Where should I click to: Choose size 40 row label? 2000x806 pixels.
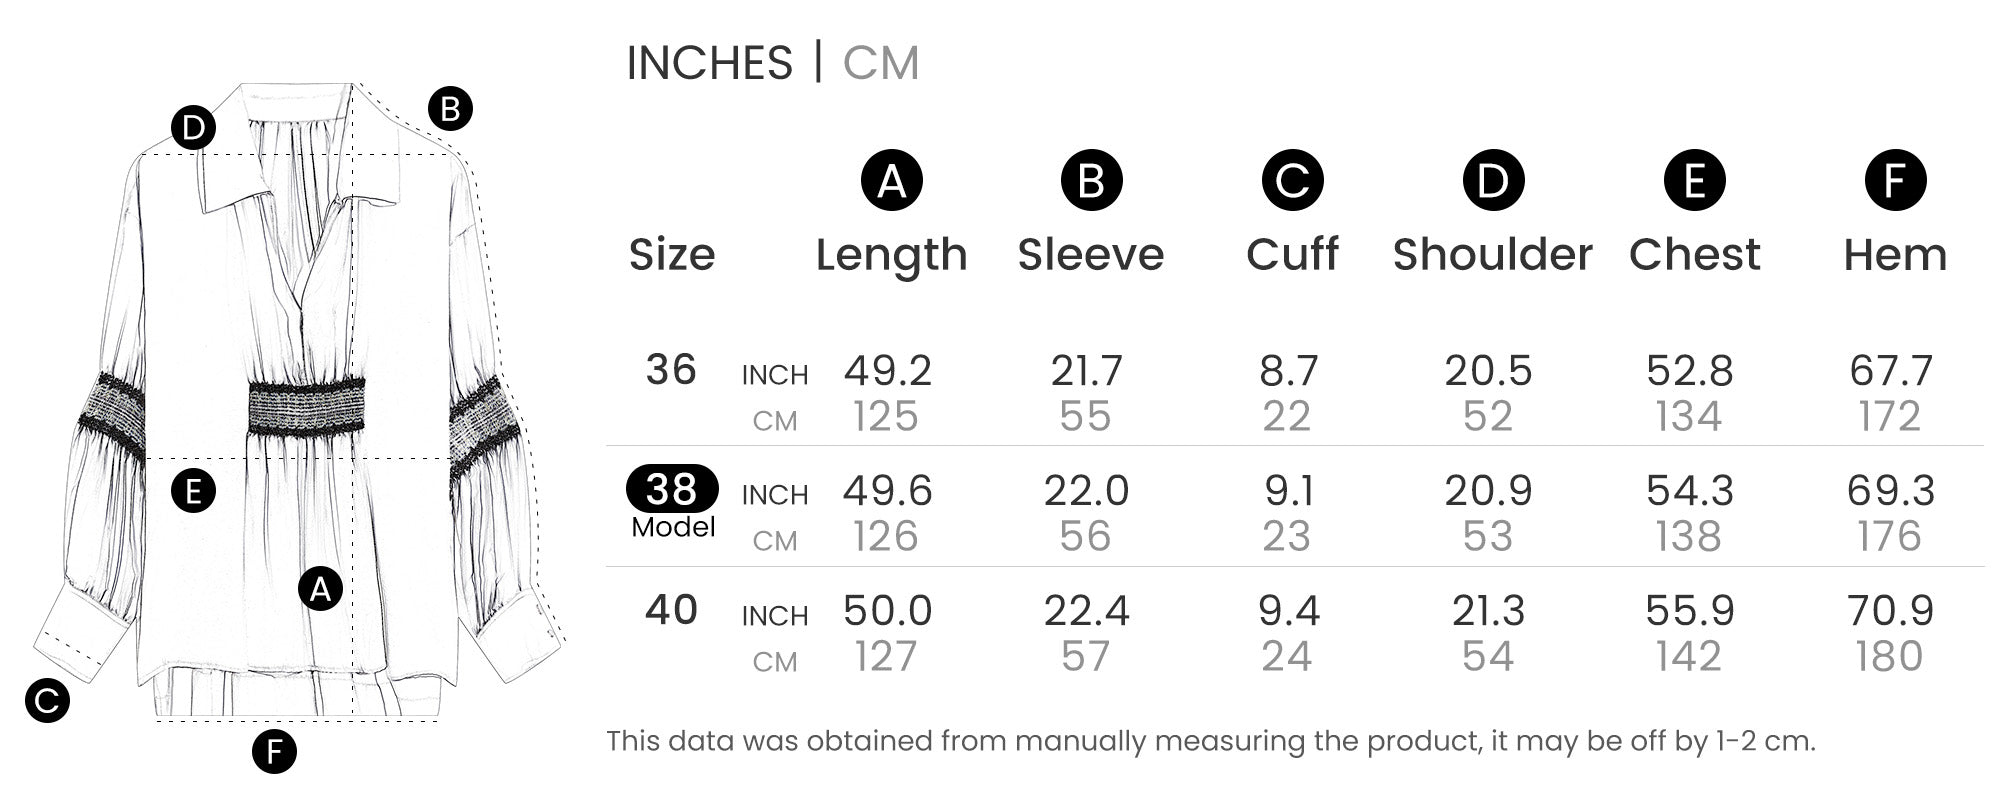[x=671, y=610]
